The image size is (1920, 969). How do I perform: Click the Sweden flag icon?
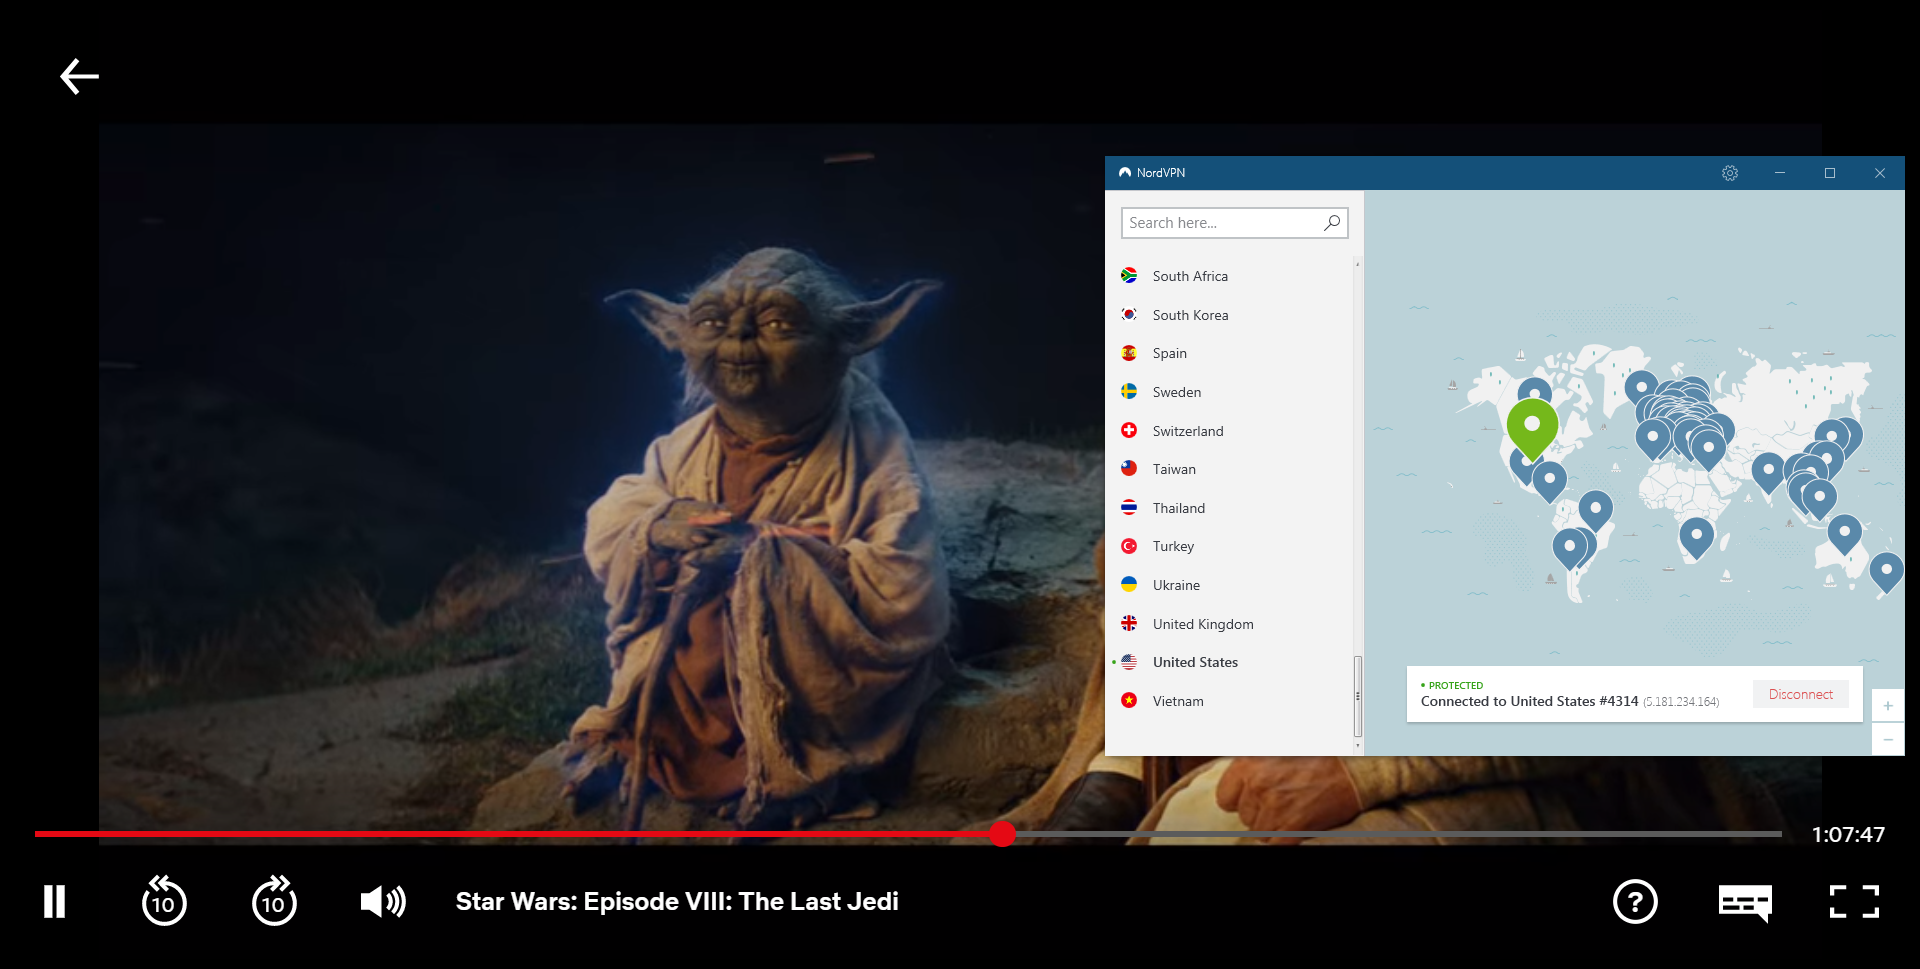(x=1129, y=391)
